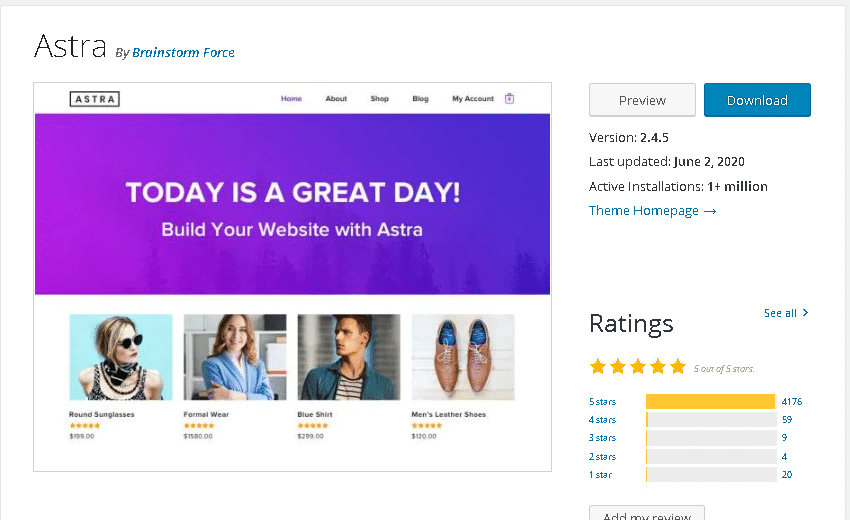The width and height of the screenshot is (850, 520).
Task: Click the 5 out of 5 stars text
Action: [724, 369]
